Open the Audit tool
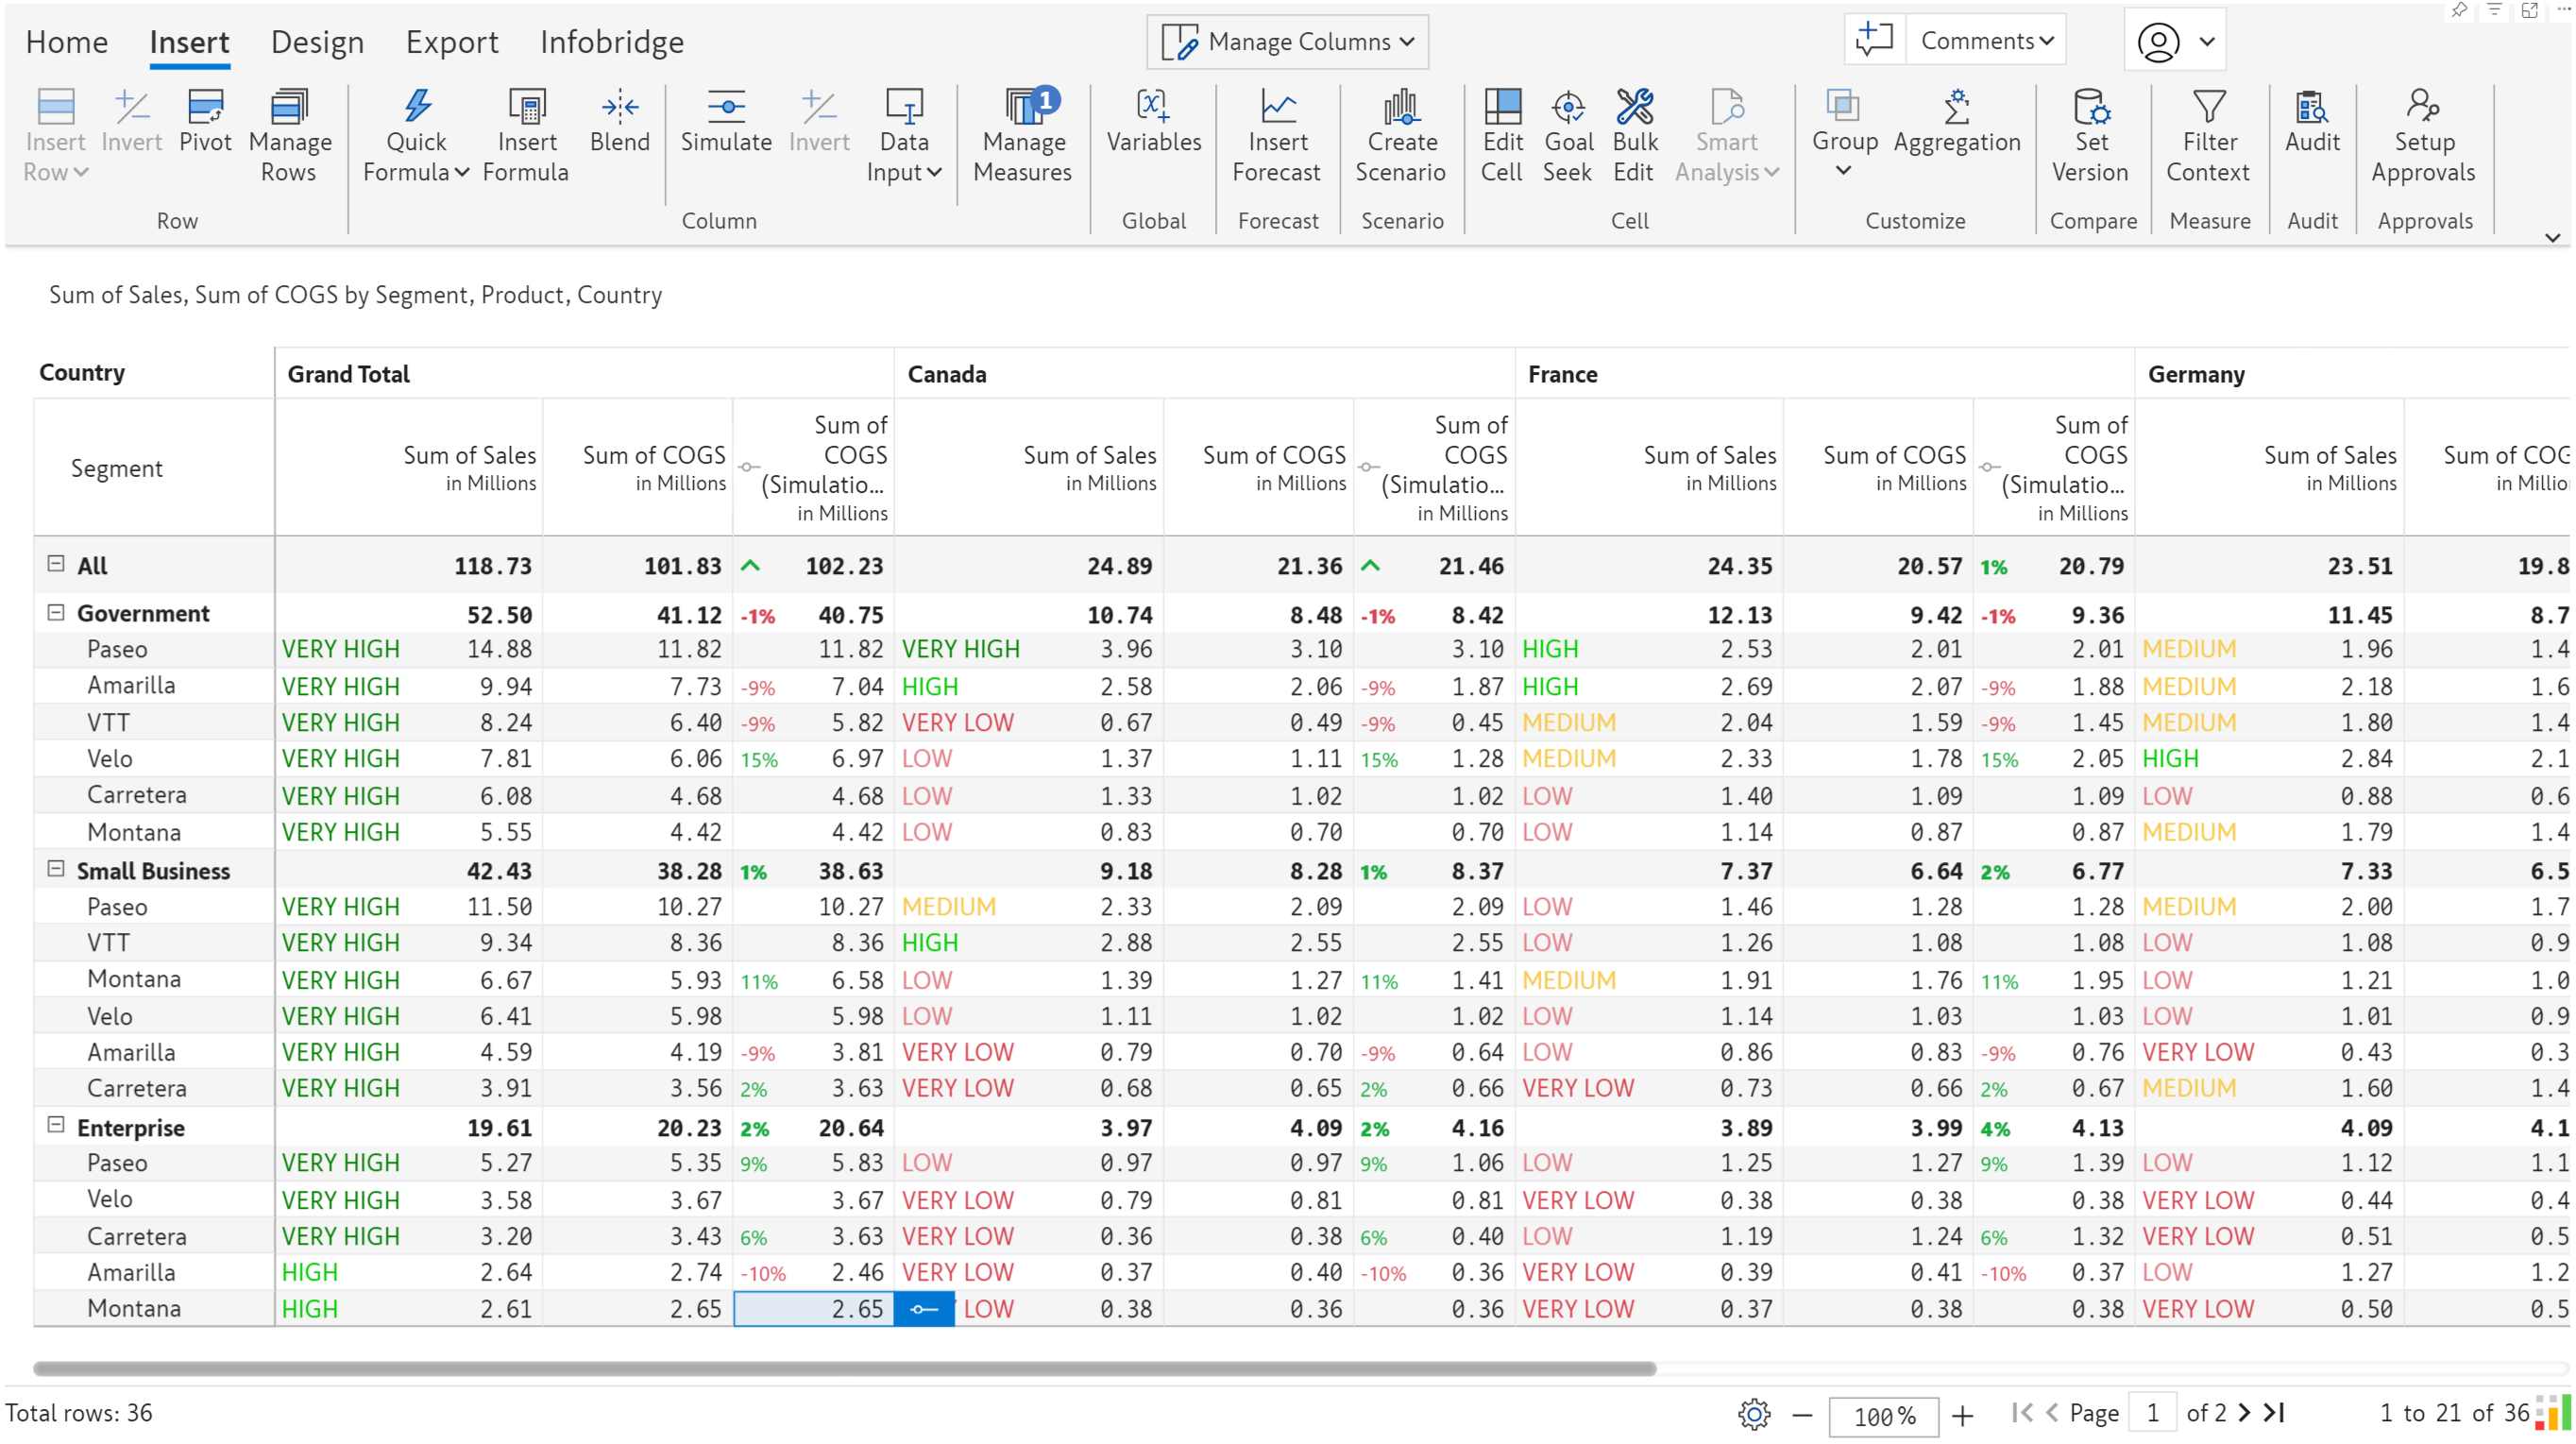Viewport: 2576px width, 1444px height. 2312,122
